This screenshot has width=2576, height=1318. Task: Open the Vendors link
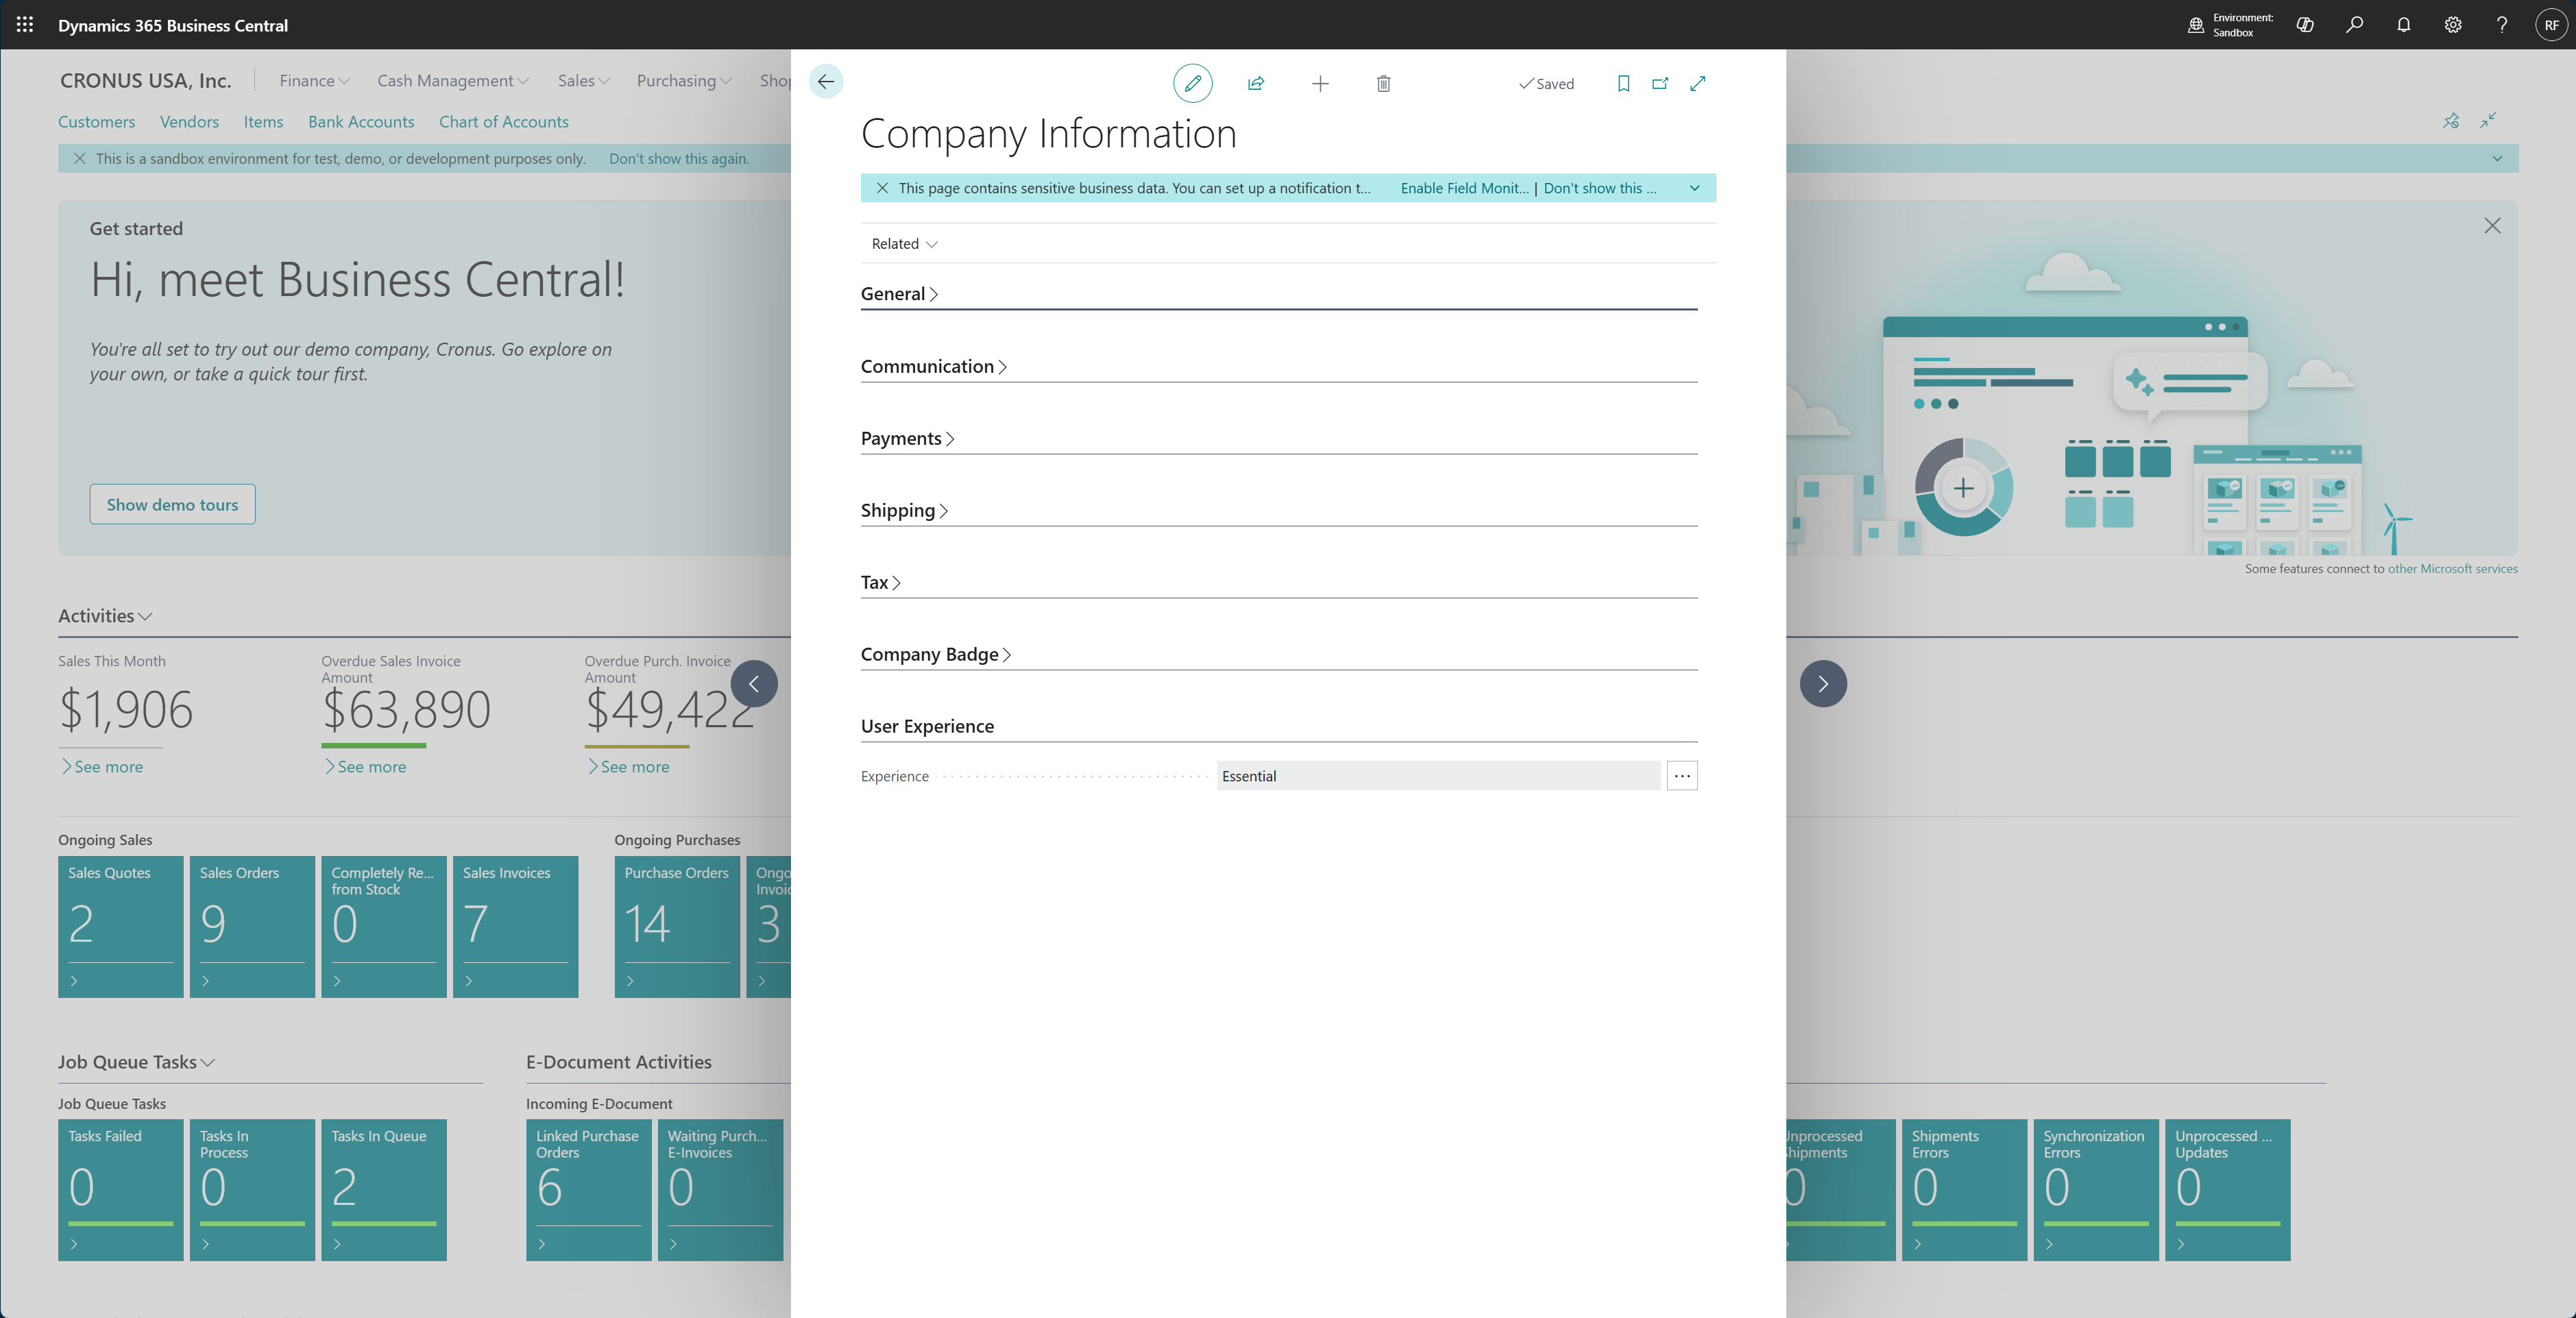point(189,122)
